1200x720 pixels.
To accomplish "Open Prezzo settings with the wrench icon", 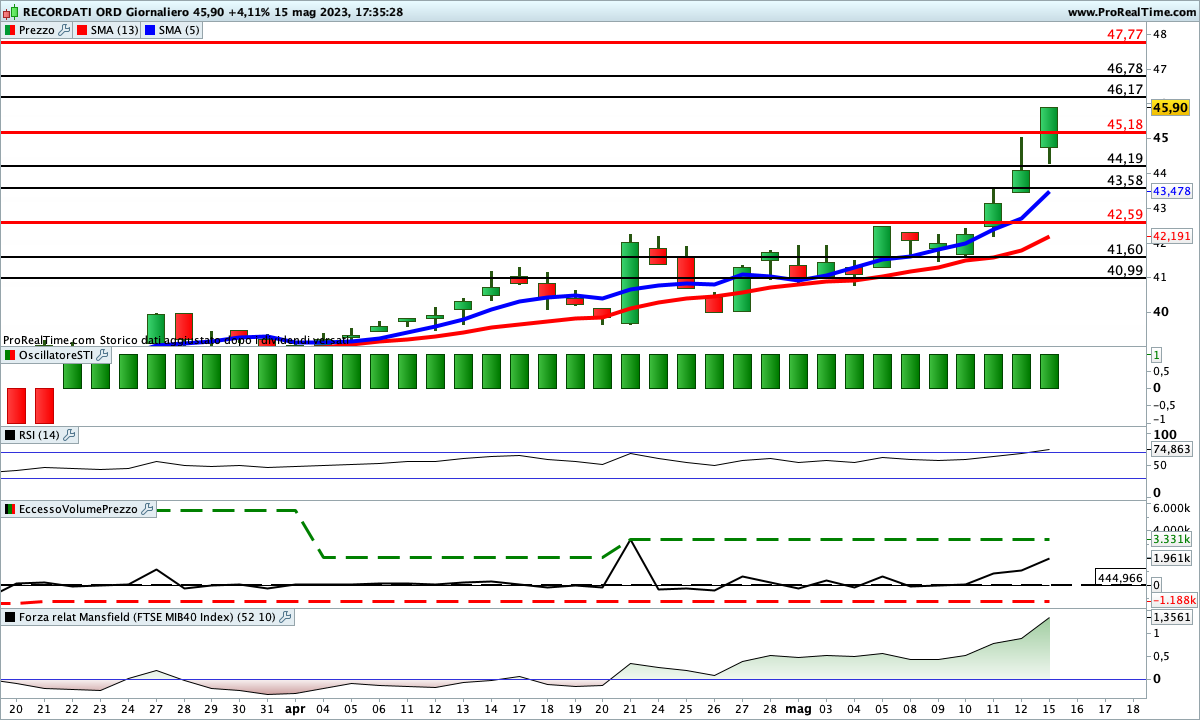I will pos(65,30).
